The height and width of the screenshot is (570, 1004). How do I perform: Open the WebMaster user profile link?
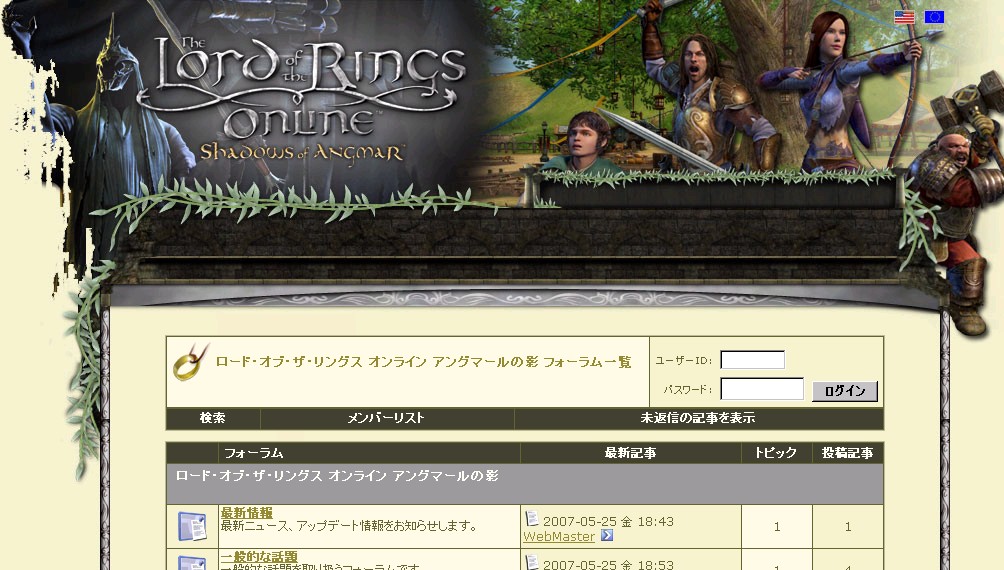pyautogui.click(x=559, y=537)
